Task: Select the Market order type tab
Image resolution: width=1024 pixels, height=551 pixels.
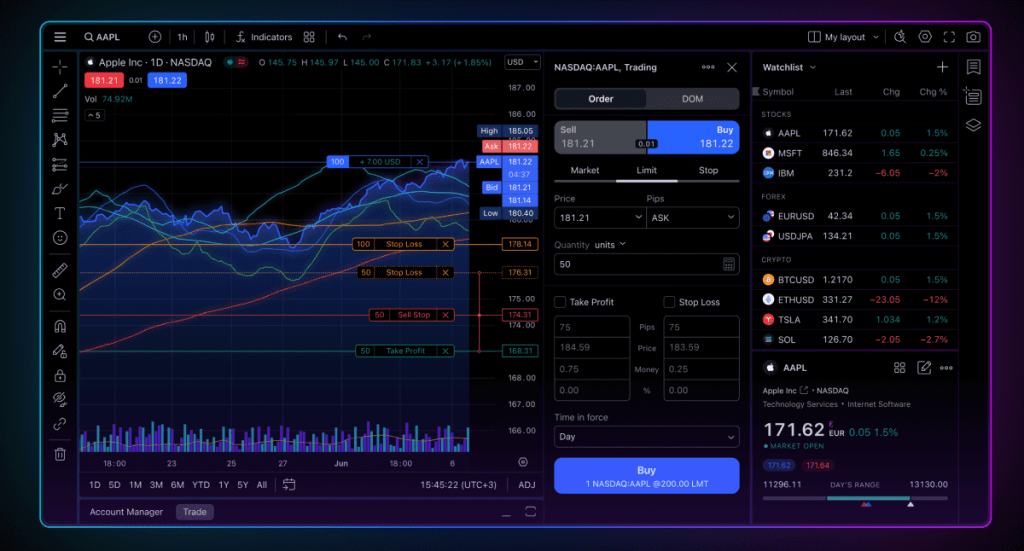Action: pyautogui.click(x=585, y=170)
